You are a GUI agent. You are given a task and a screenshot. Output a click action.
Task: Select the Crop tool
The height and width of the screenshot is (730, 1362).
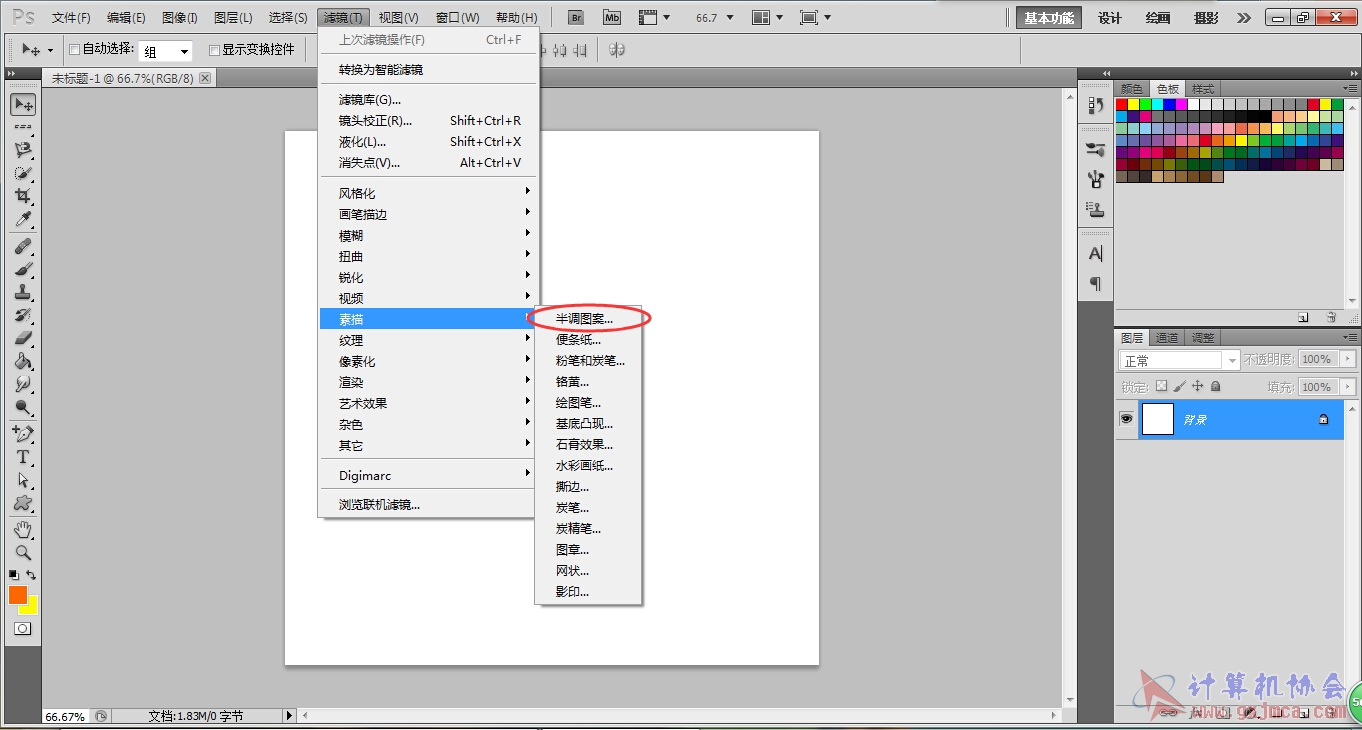[x=23, y=196]
